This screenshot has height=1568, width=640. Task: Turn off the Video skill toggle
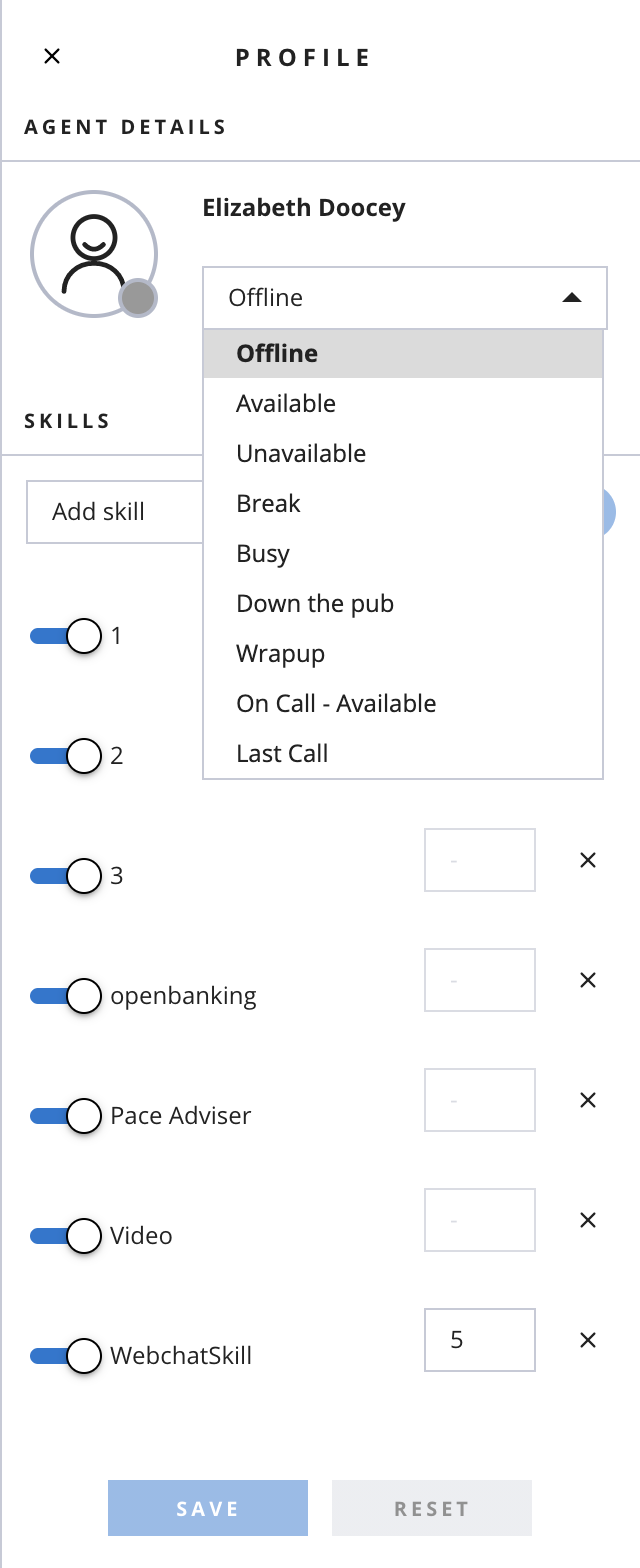[66, 1236]
